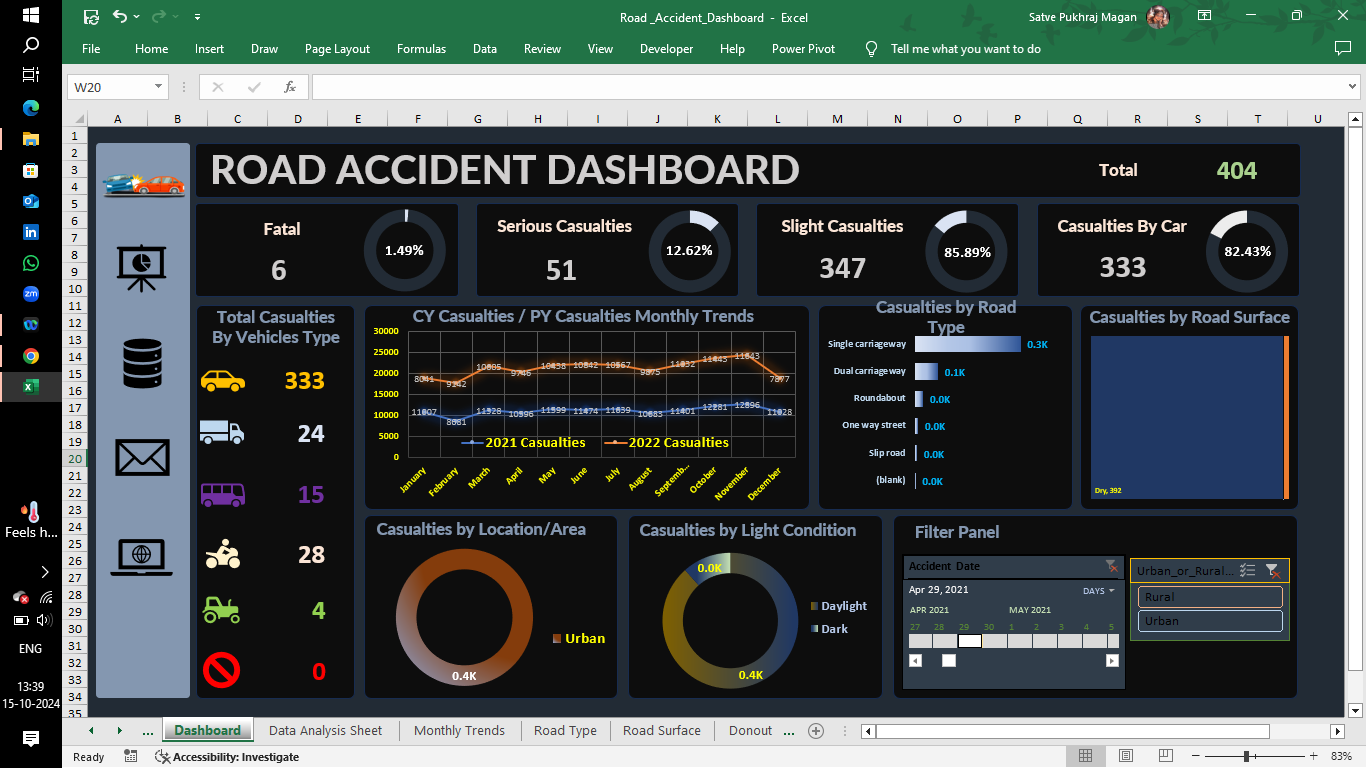1366x768 pixels.
Task: Select Urban in the Urban_or_Rural slicer
Action: point(1209,620)
